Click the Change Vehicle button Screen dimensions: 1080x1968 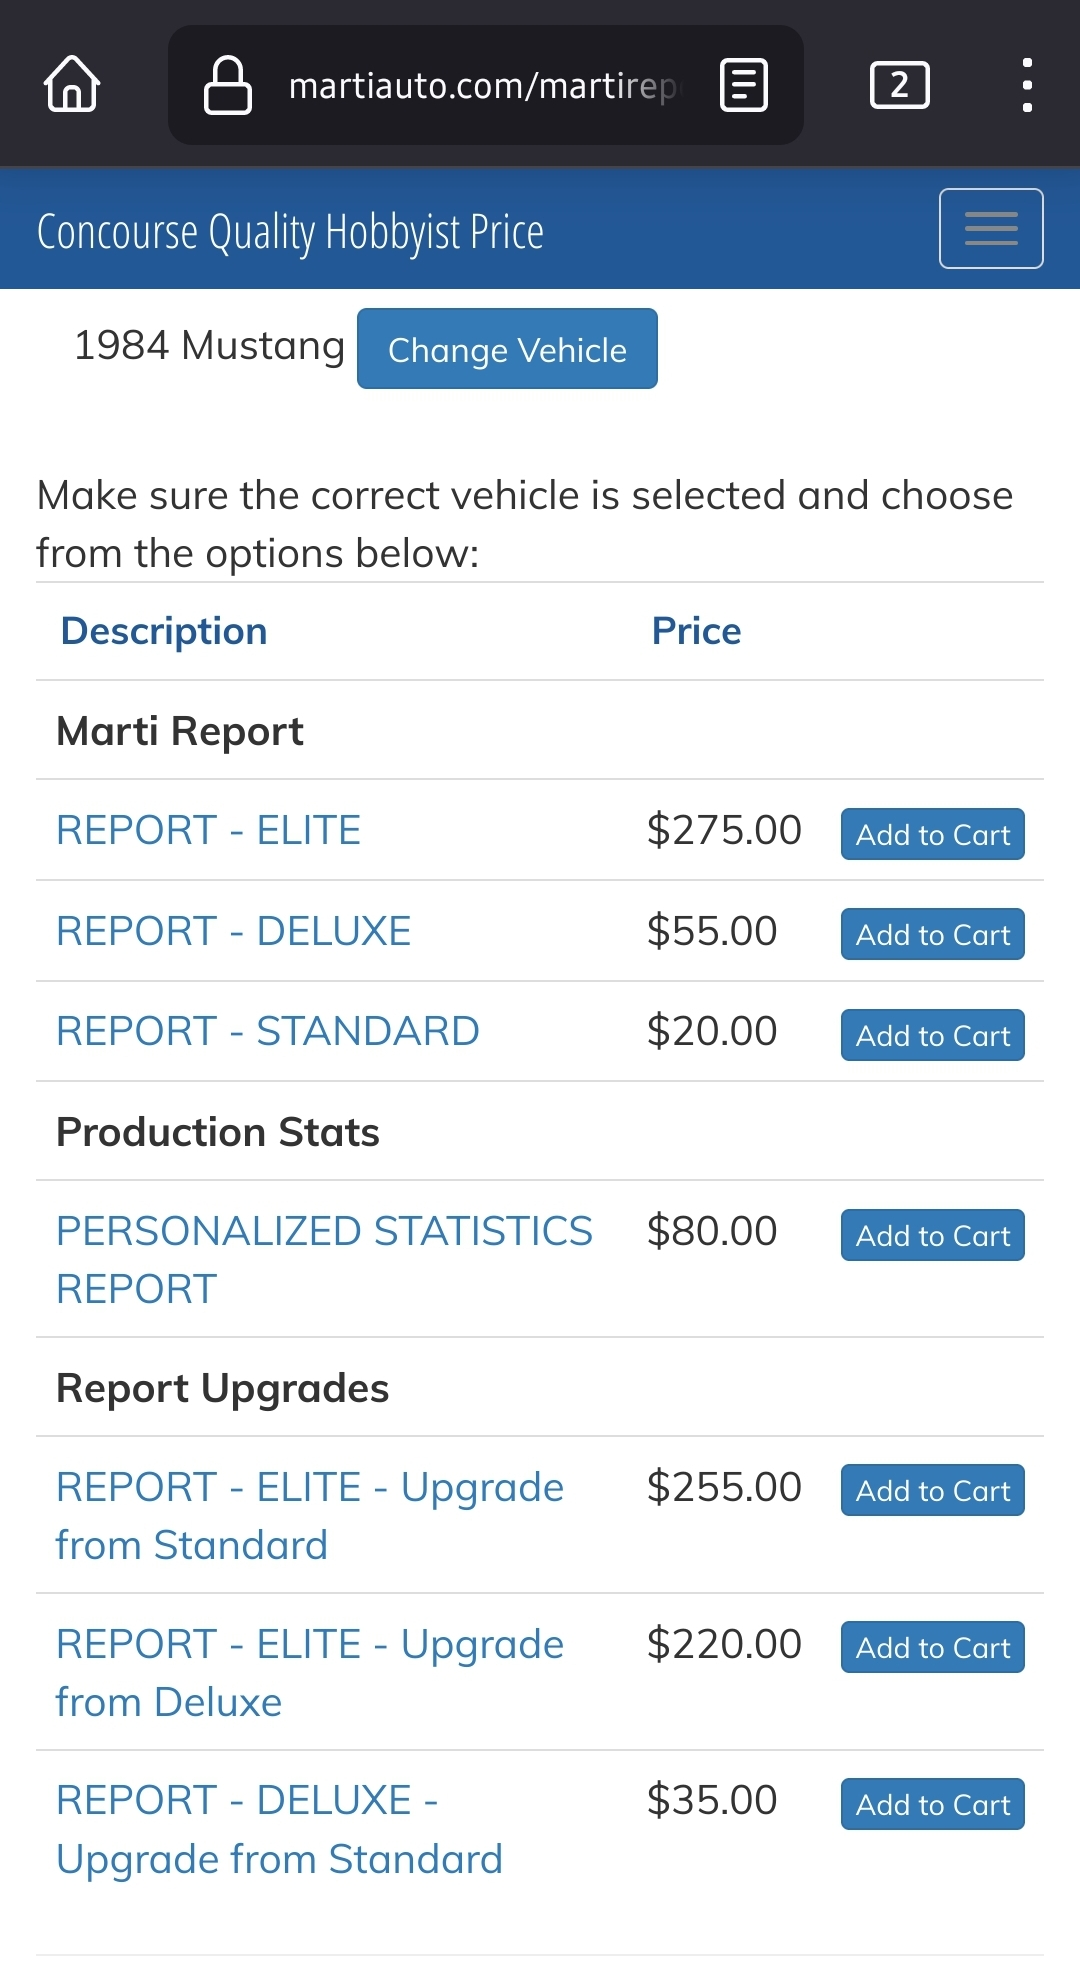pos(507,349)
